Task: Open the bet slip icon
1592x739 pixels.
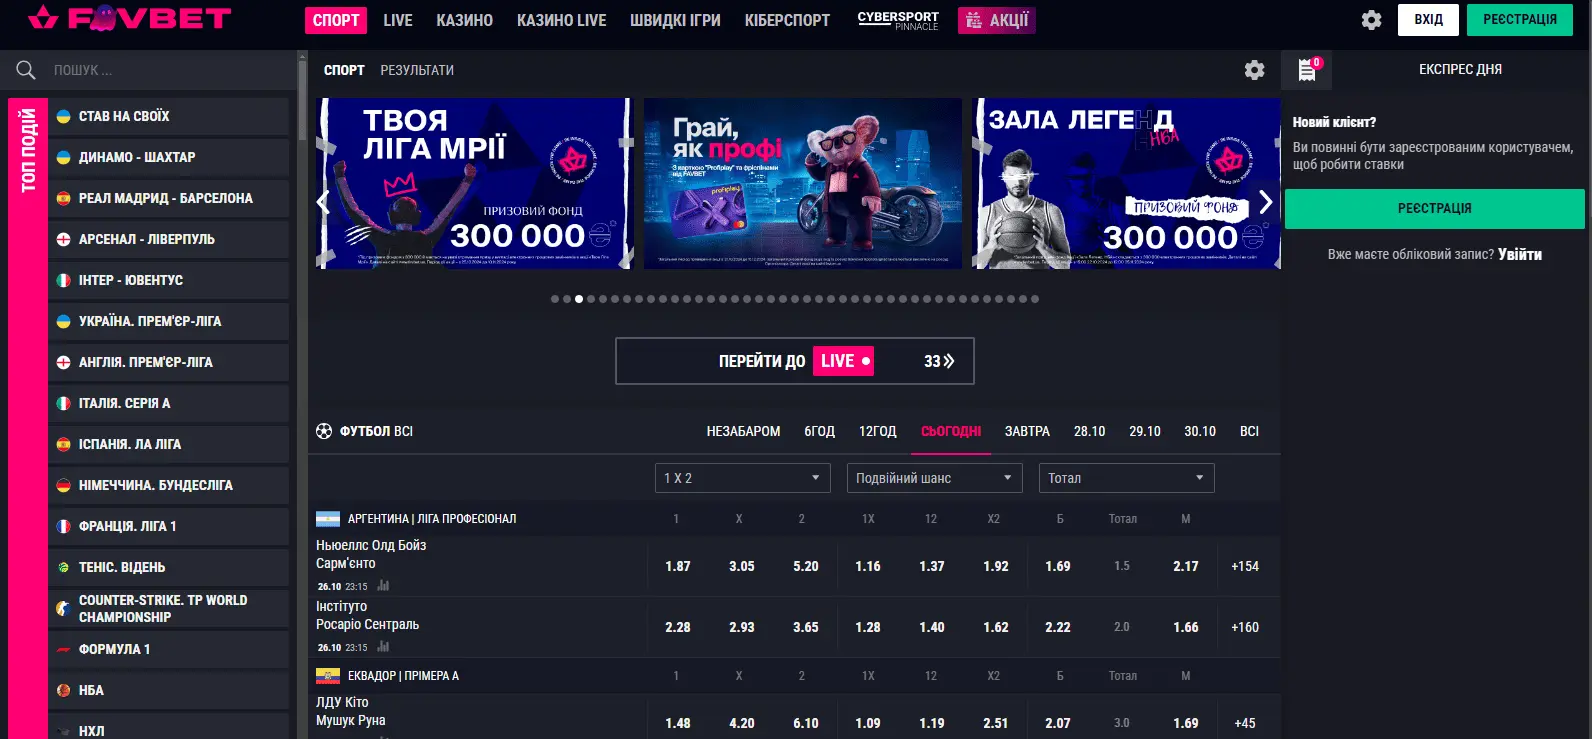Action: (x=1307, y=70)
